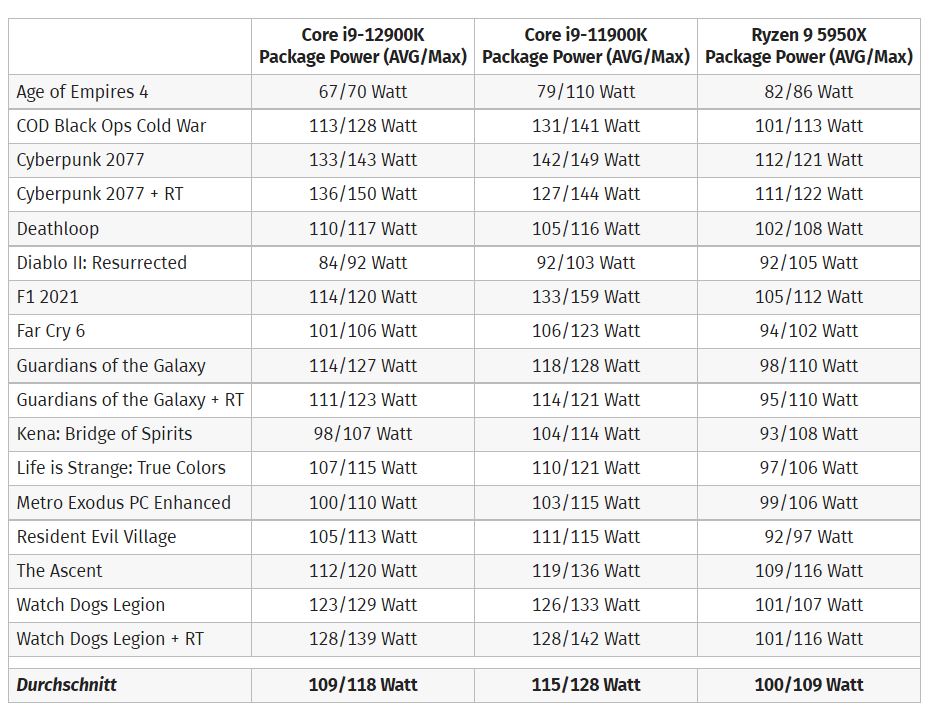929x722 pixels.
Task: Click the COD Black Ops Cold War label
Action: (111, 126)
